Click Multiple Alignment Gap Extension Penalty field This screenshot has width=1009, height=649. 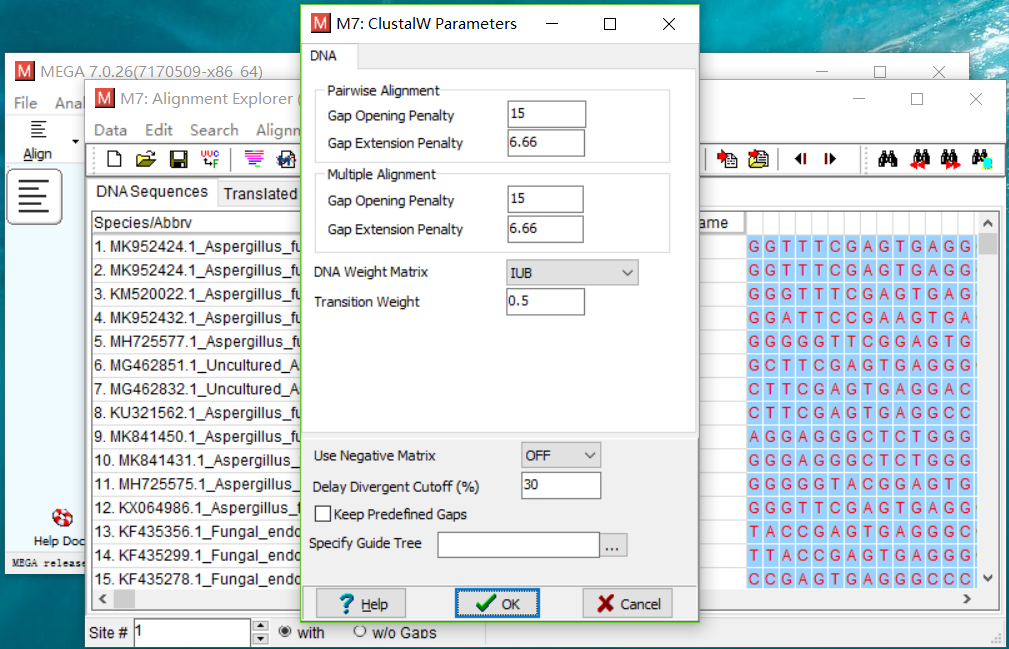(x=545, y=229)
